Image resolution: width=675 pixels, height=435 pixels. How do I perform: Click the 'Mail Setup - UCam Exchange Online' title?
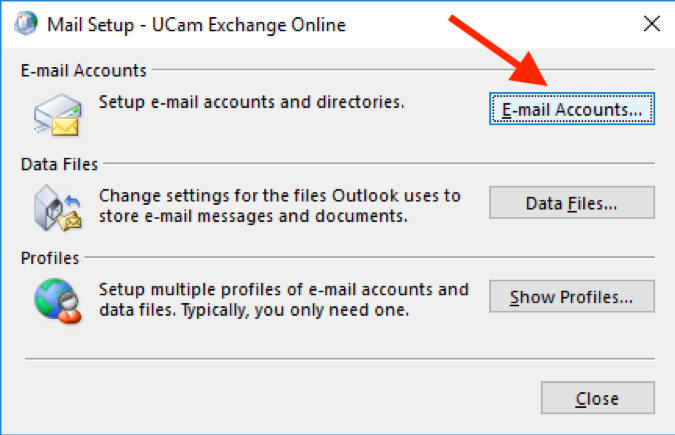click(x=196, y=25)
